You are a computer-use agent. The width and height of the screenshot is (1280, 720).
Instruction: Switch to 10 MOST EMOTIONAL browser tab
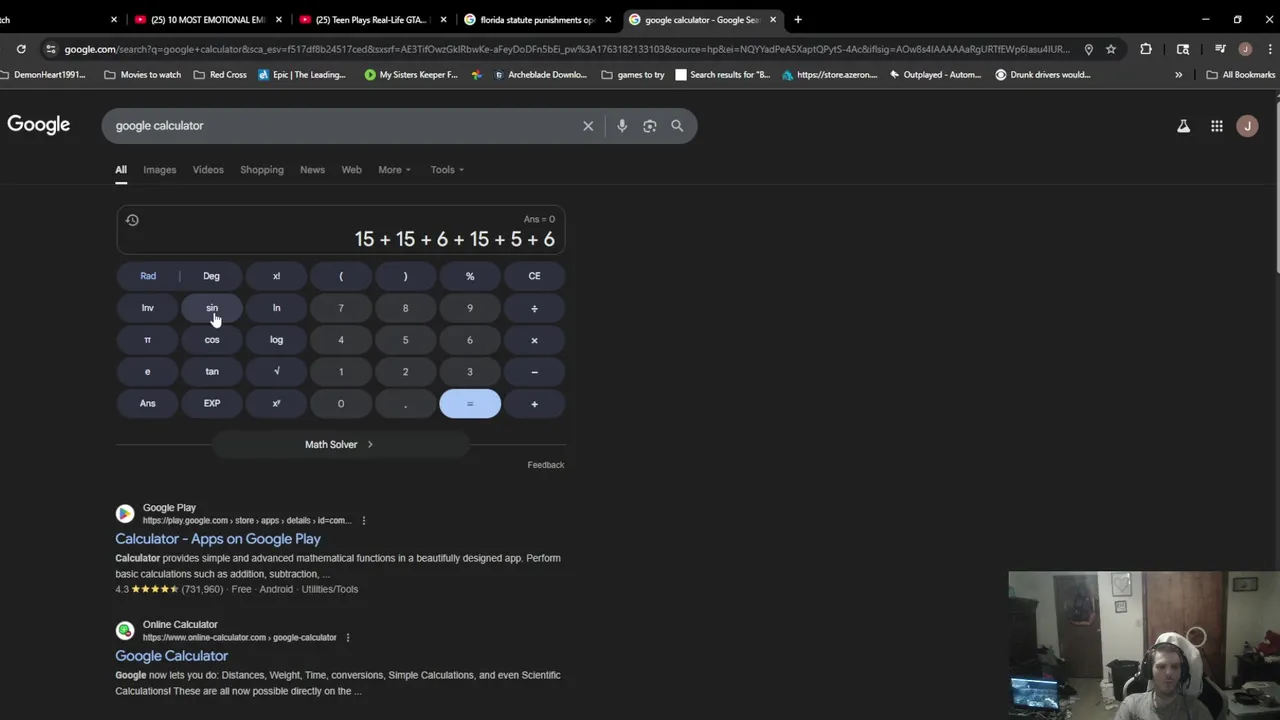tap(208, 19)
